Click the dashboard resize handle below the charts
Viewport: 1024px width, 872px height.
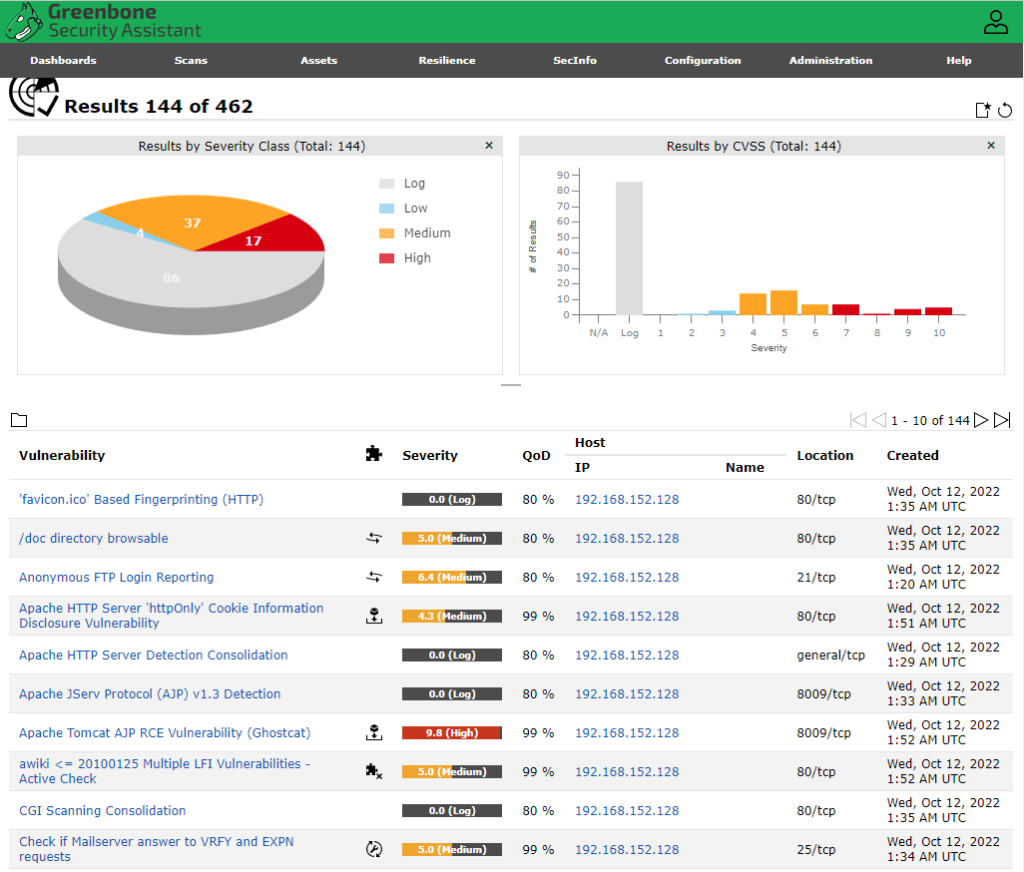[x=511, y=385]
